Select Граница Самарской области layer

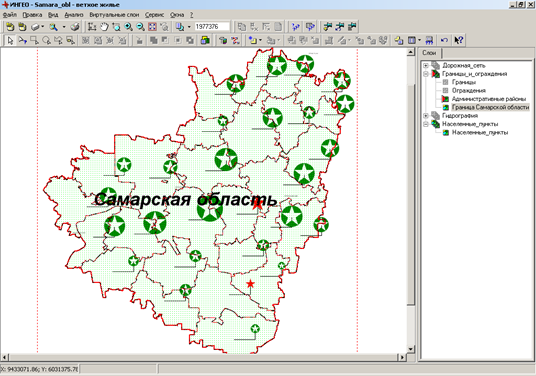coord(491,107)
